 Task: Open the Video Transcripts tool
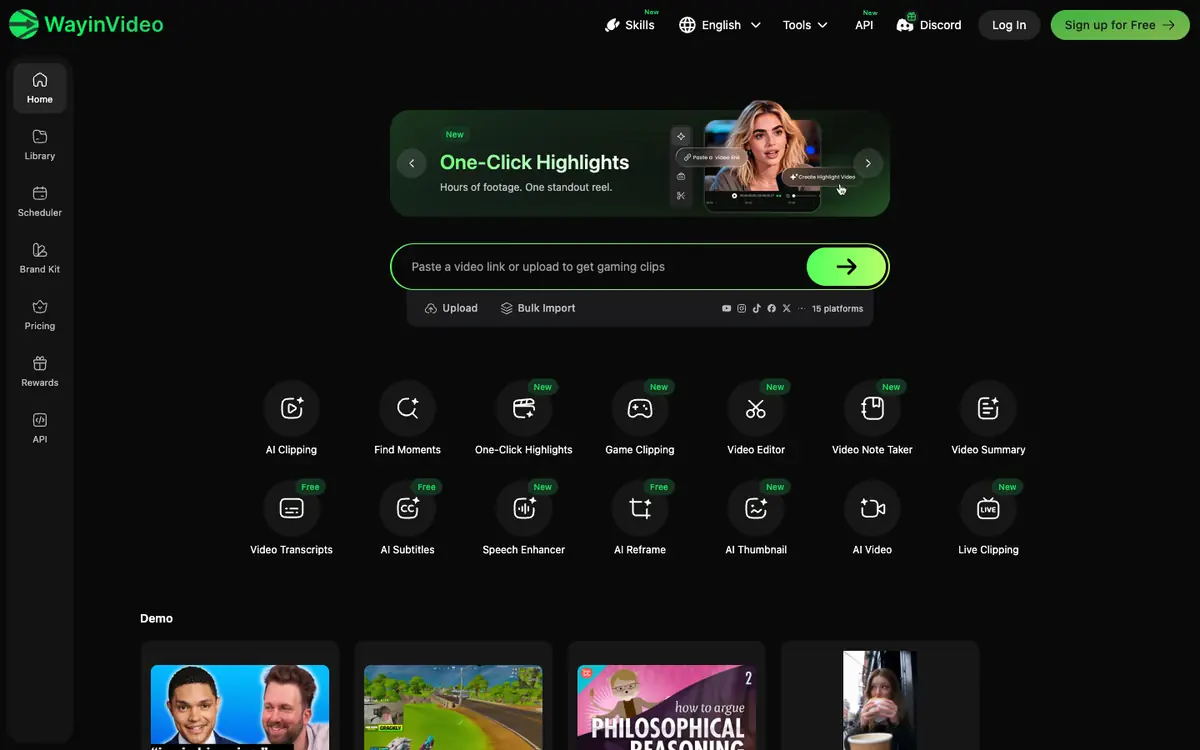tap(291, 508)
